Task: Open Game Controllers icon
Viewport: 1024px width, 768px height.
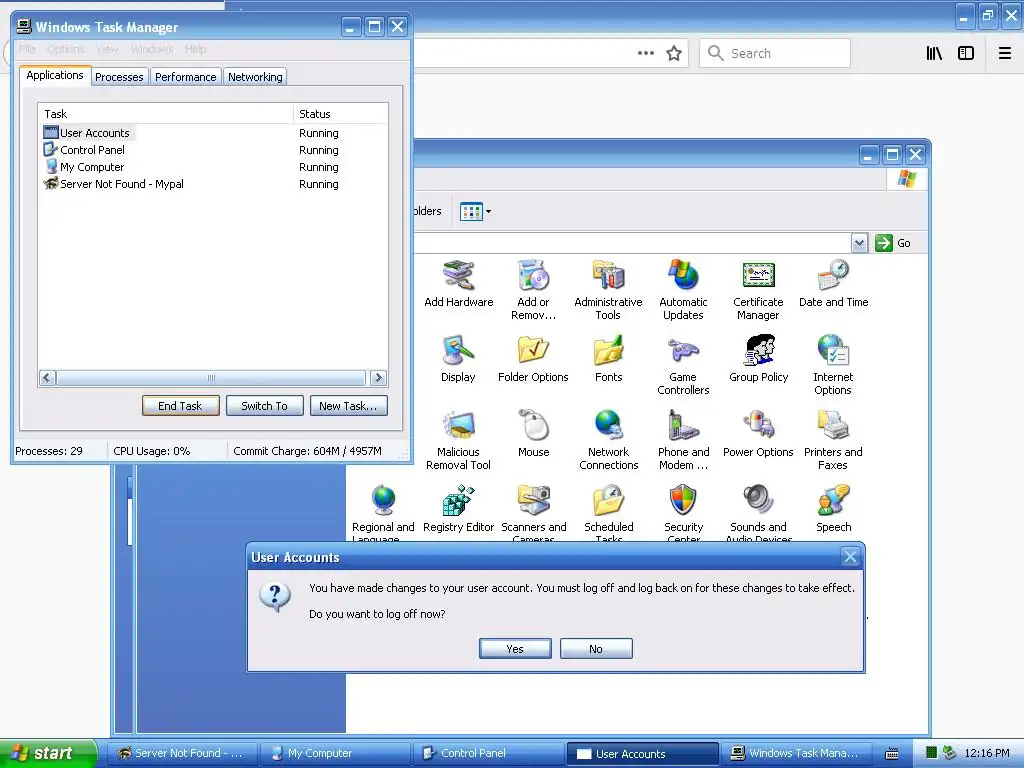Action: pyautogui.click(x=683, y=365)
